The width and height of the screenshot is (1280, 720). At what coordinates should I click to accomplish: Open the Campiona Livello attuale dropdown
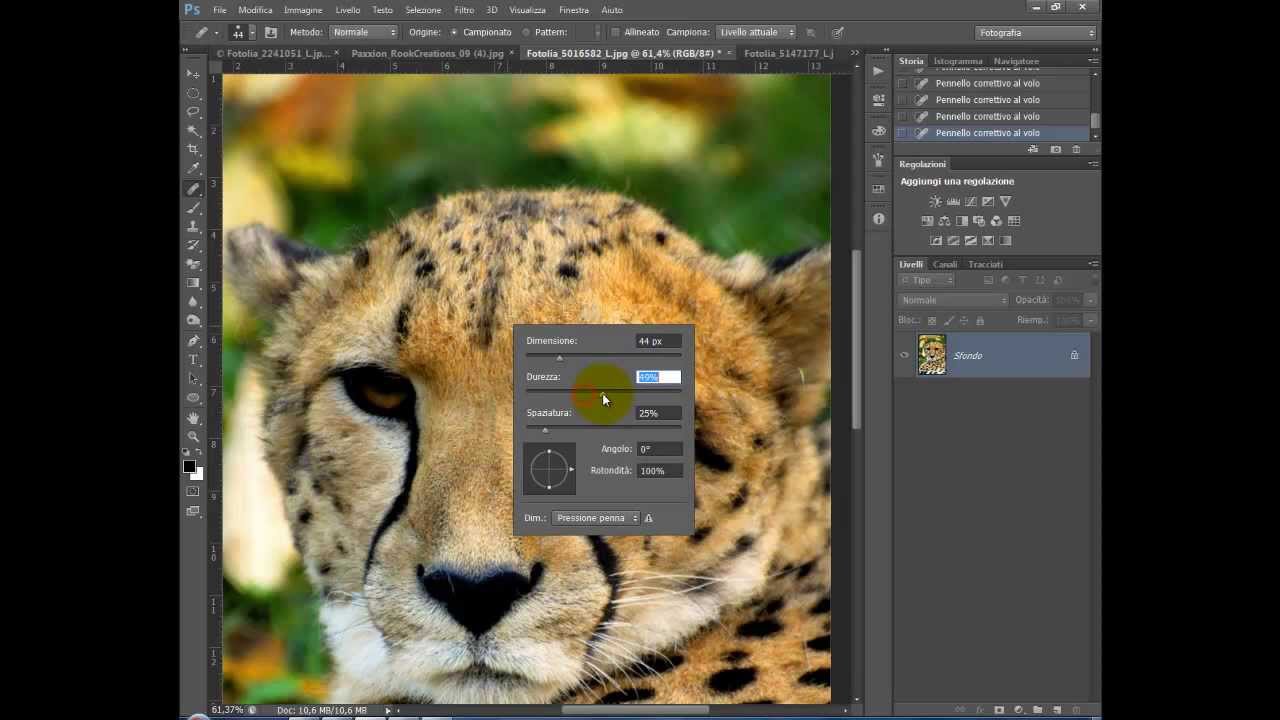(756, 32)
